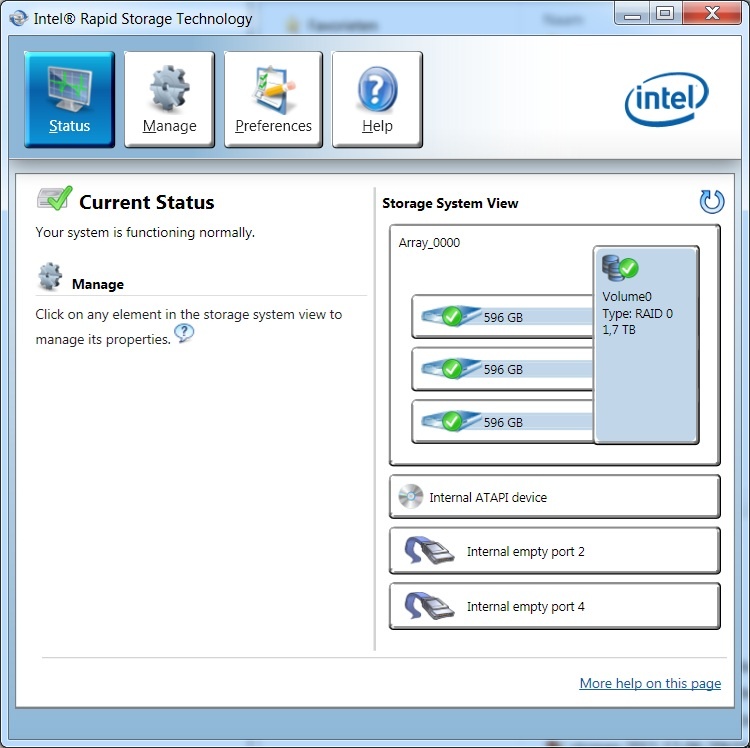This screenshot has height=748, width=750.
Task: Open the More help on this page link
Action: [650, 683]
